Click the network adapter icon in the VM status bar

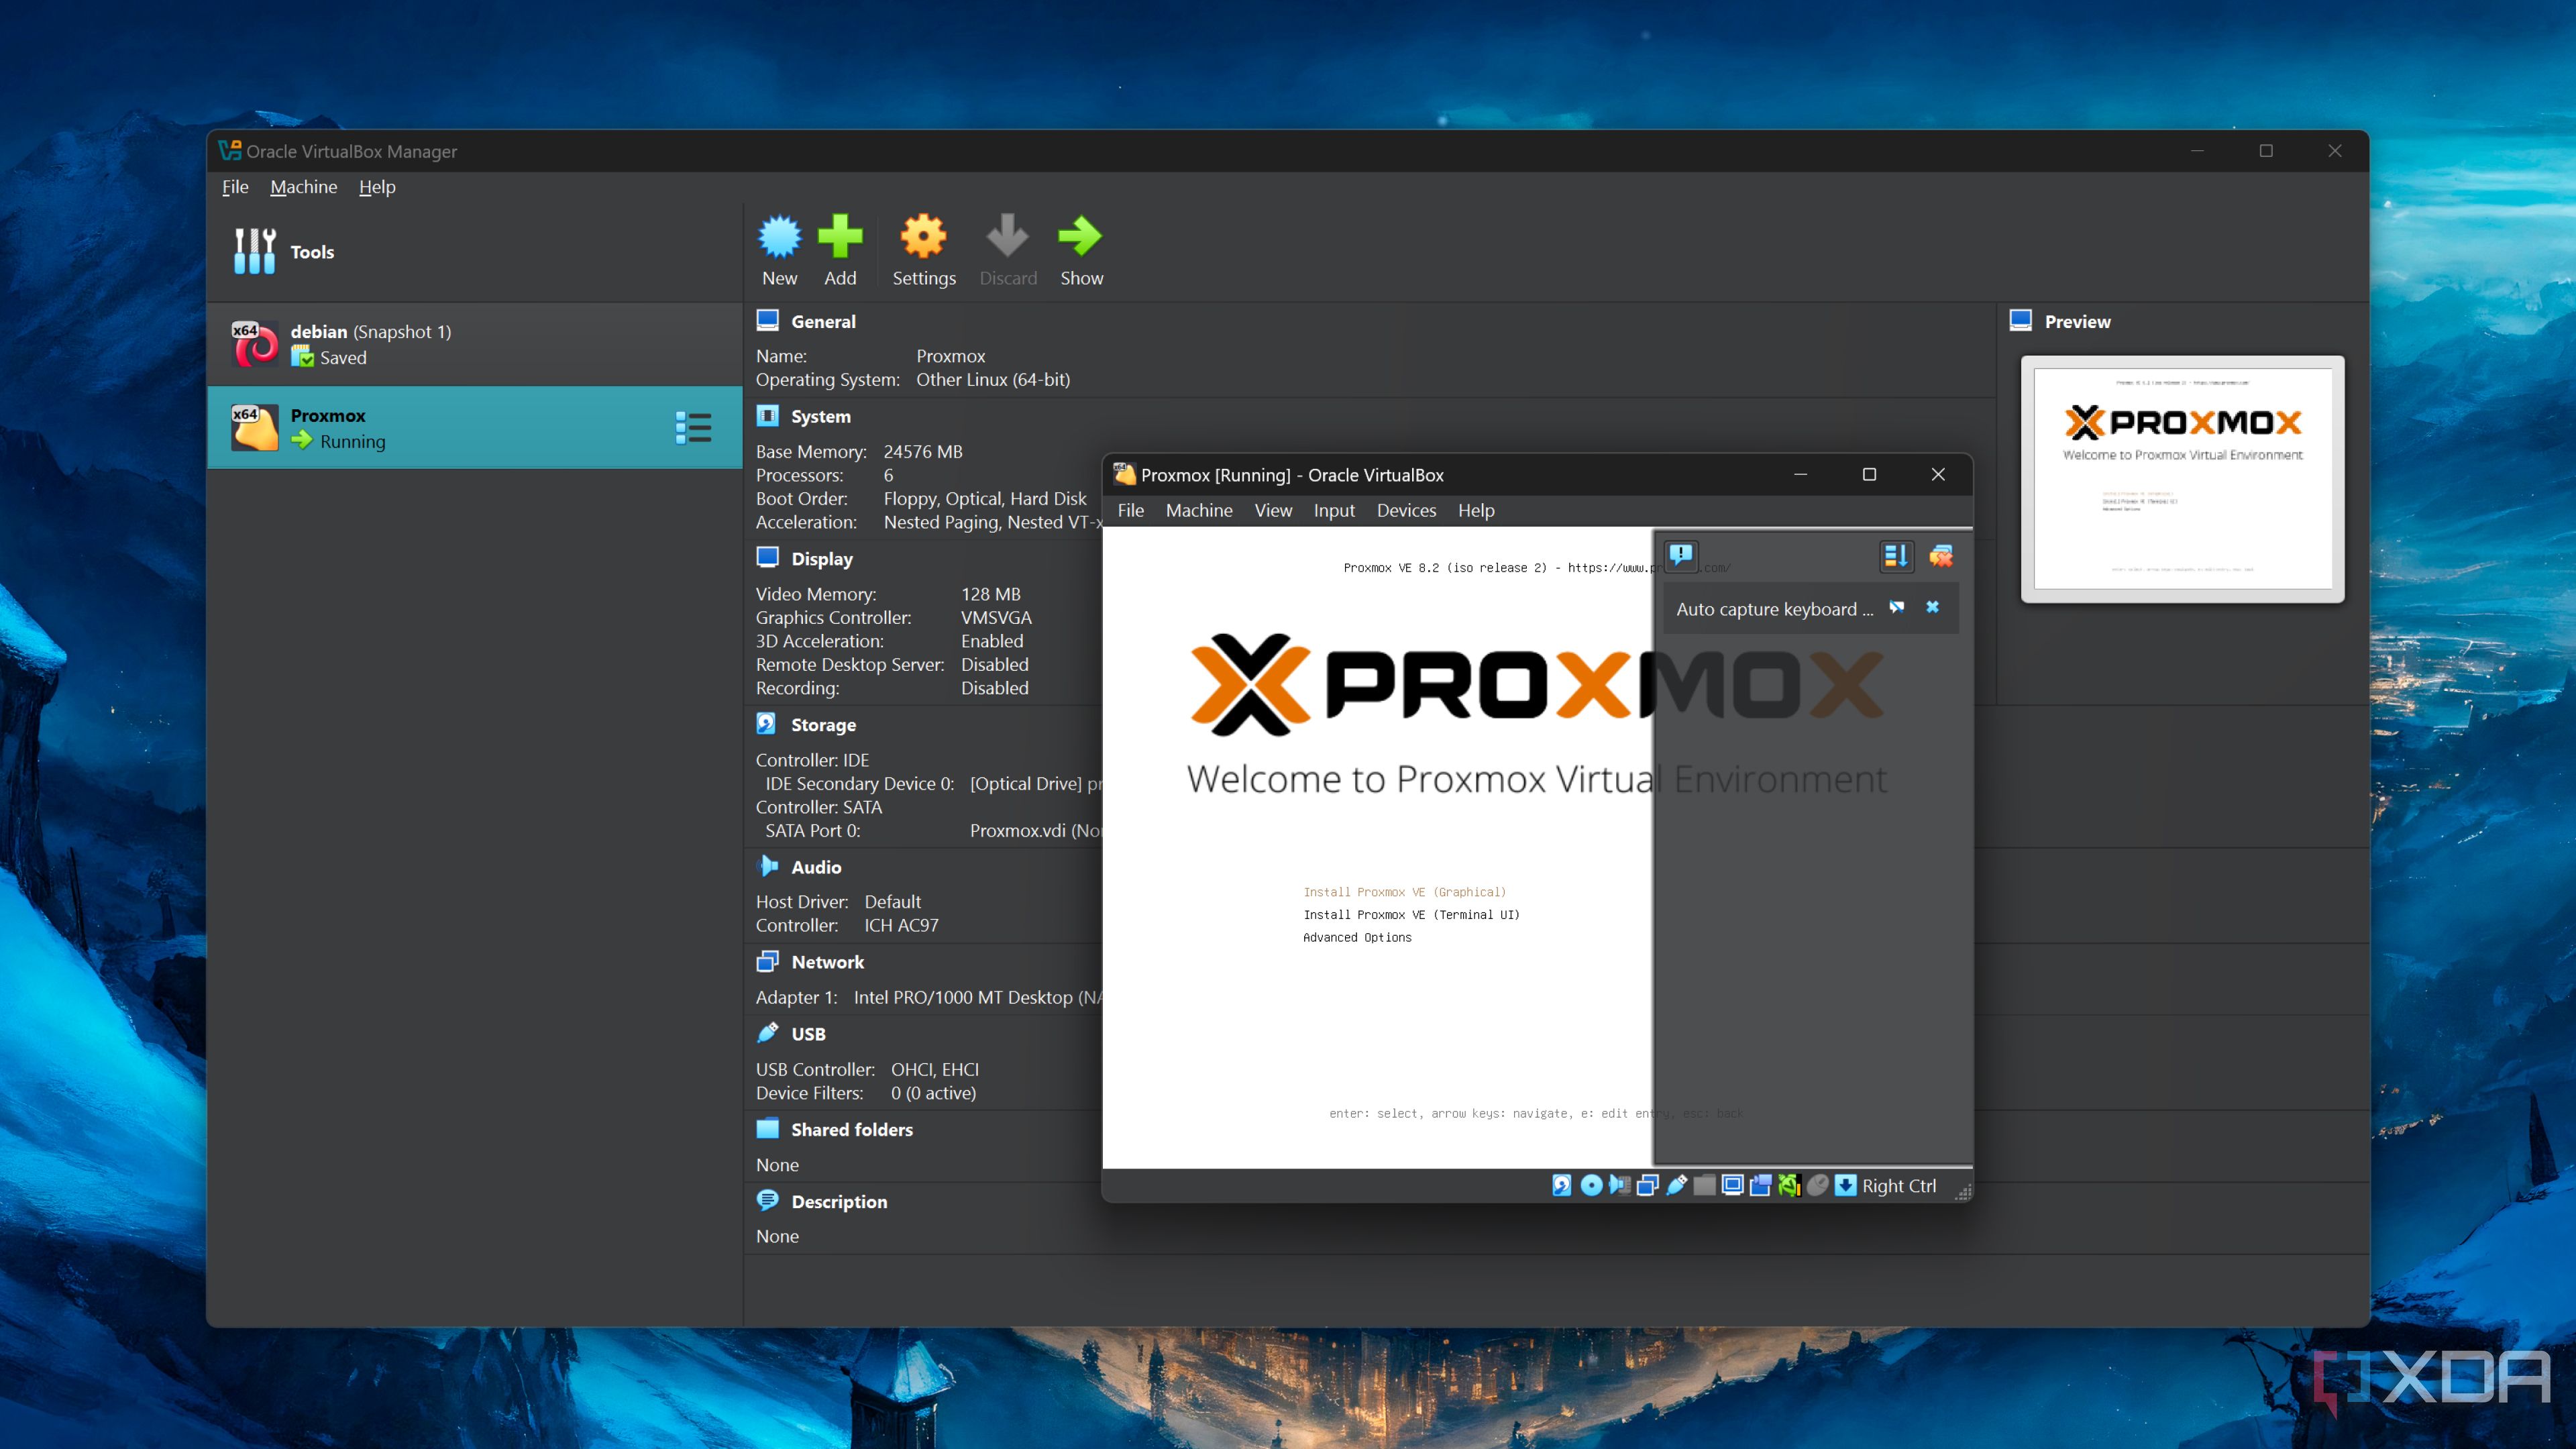coord(1648,1186)
